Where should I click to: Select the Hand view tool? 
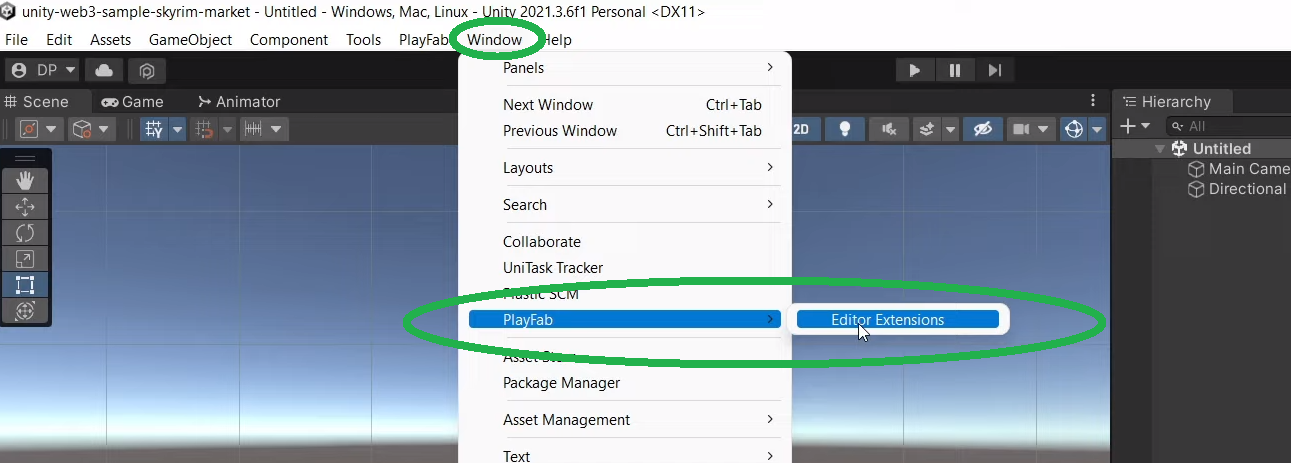(25, 181)
